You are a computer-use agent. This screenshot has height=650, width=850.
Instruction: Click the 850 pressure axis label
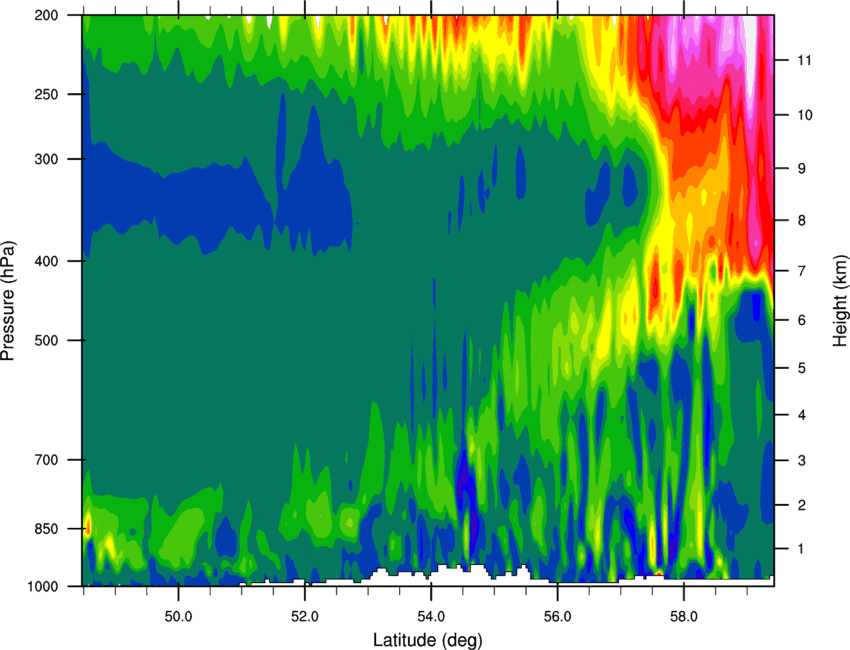[x=46, y=529]
